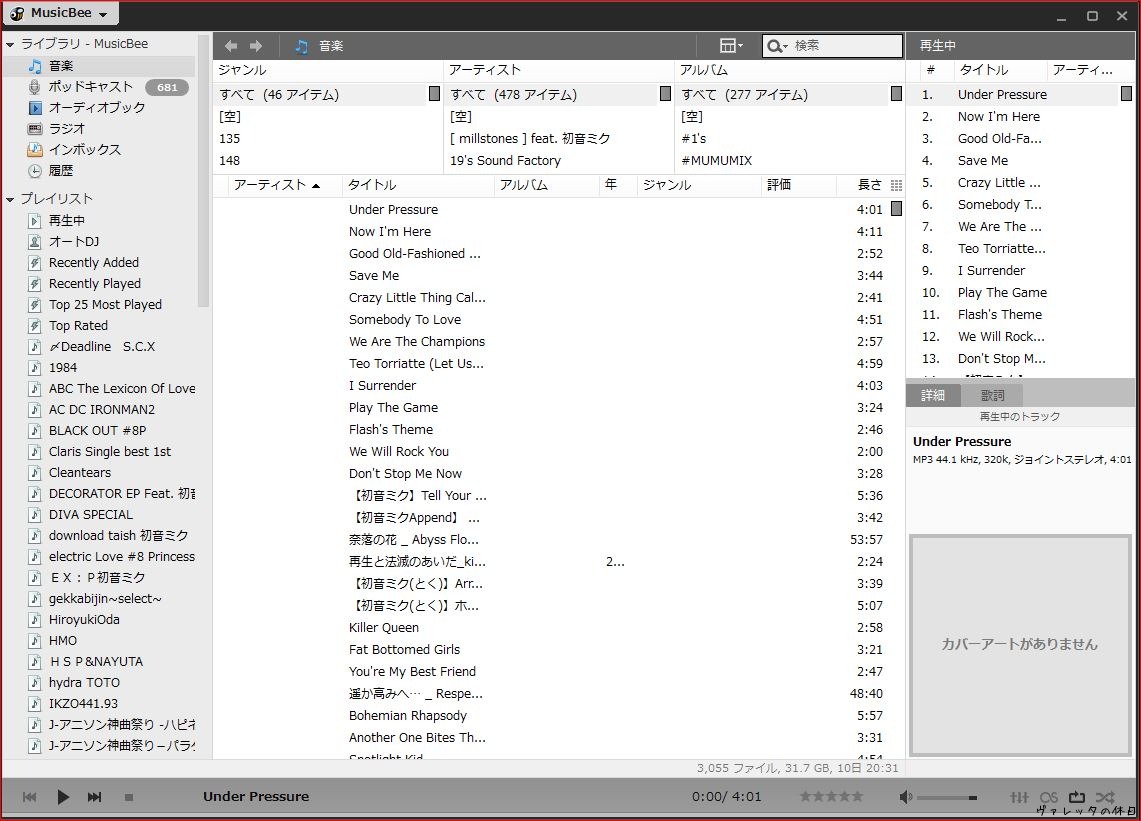Open the MusicBee main menu dropdown
Viewport: 1141px width, 821px height.
pyautogui.click(x=61, y=13)
